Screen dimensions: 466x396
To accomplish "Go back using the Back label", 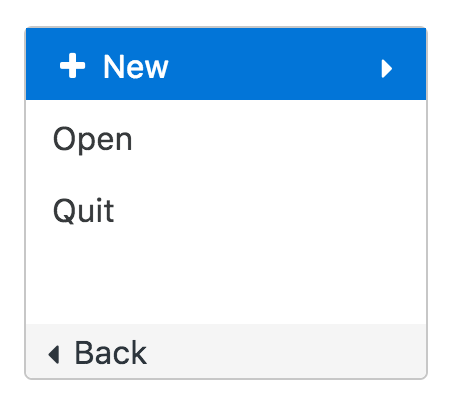I will [x=110, y=353].
